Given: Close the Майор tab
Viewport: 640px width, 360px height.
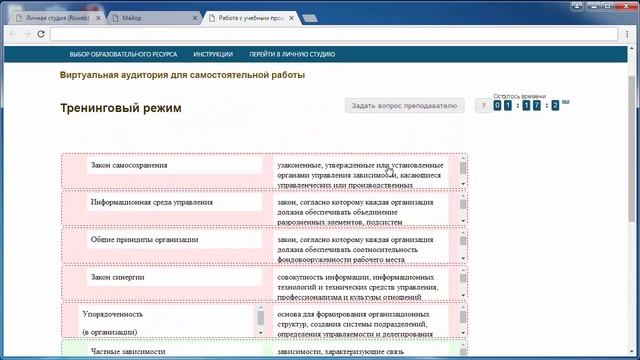Looking at the screenshot, I should tap(195, 18).
